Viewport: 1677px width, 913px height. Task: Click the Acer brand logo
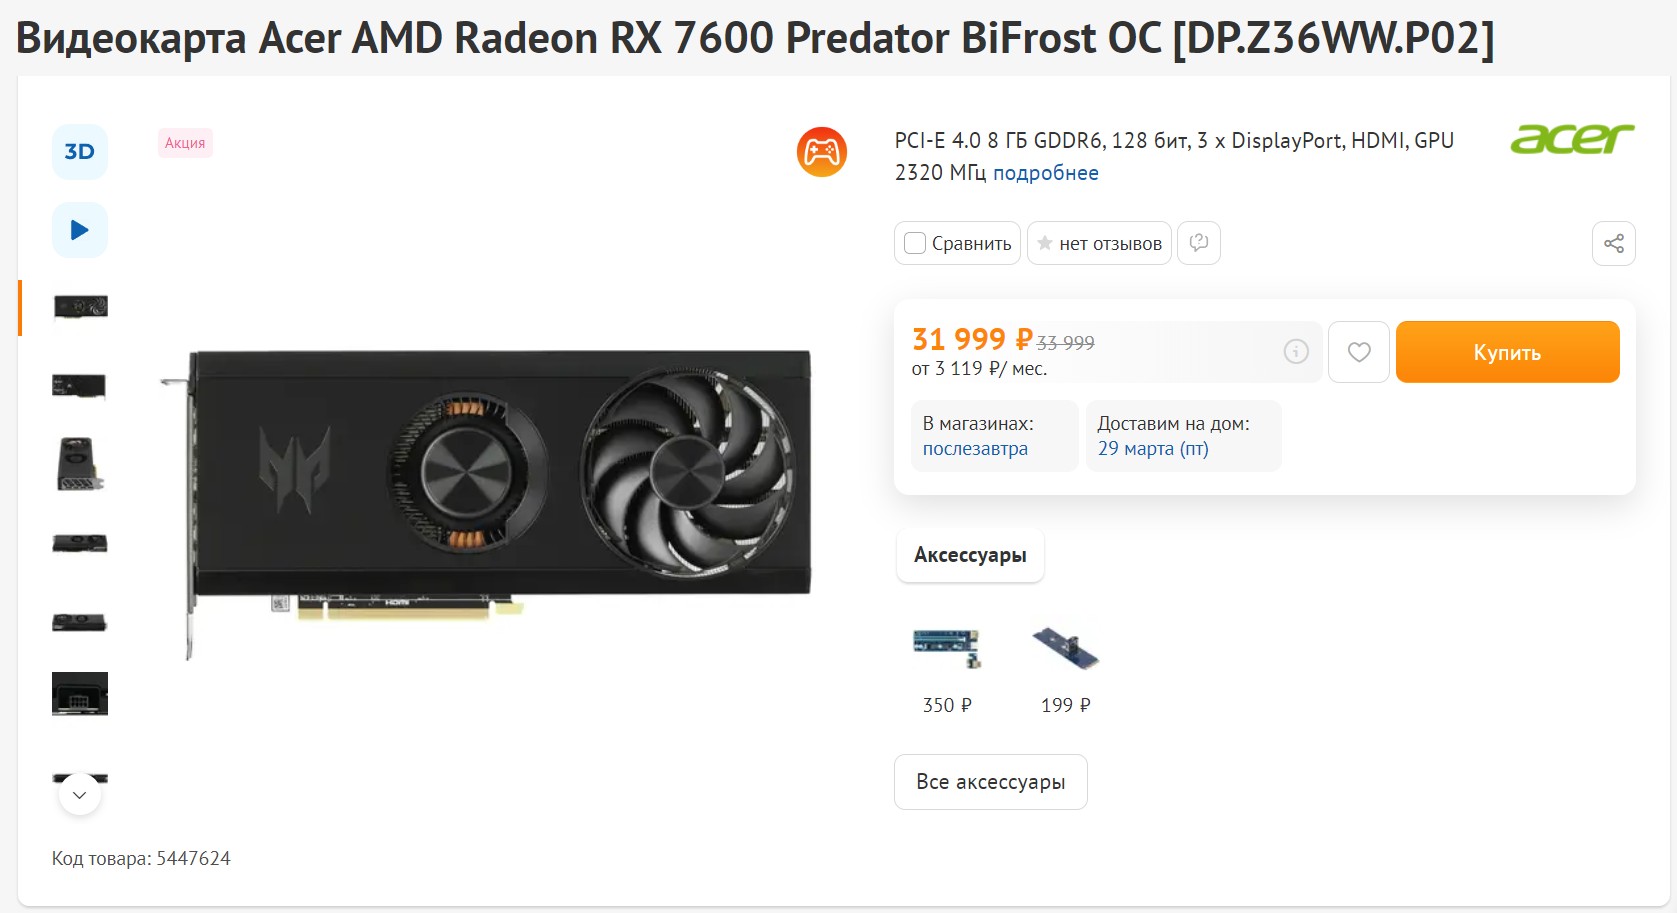click(1571, 139)
